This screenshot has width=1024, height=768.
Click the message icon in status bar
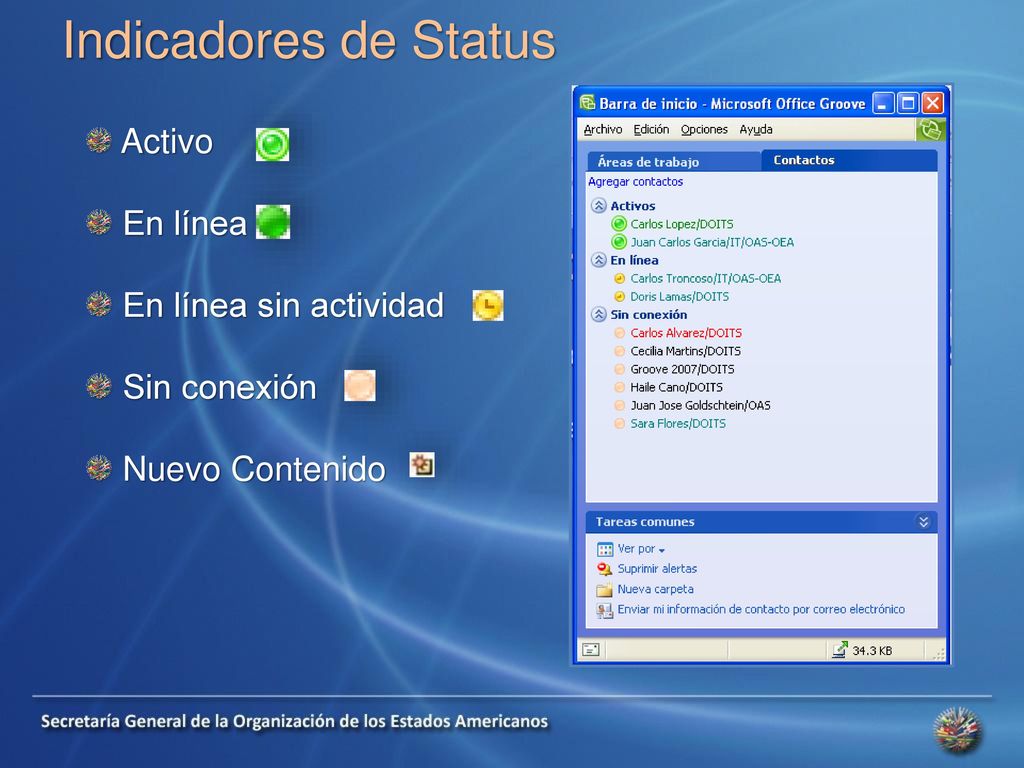[x=591, y=650]
